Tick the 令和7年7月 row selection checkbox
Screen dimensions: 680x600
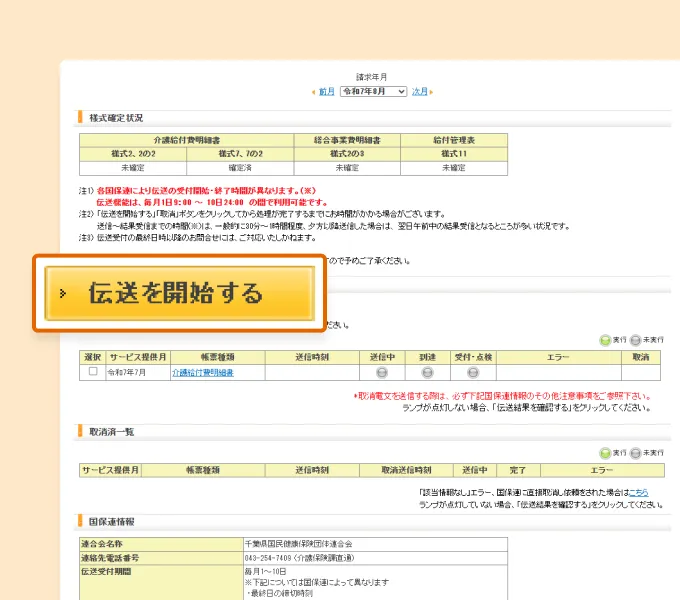click(93, 371)
